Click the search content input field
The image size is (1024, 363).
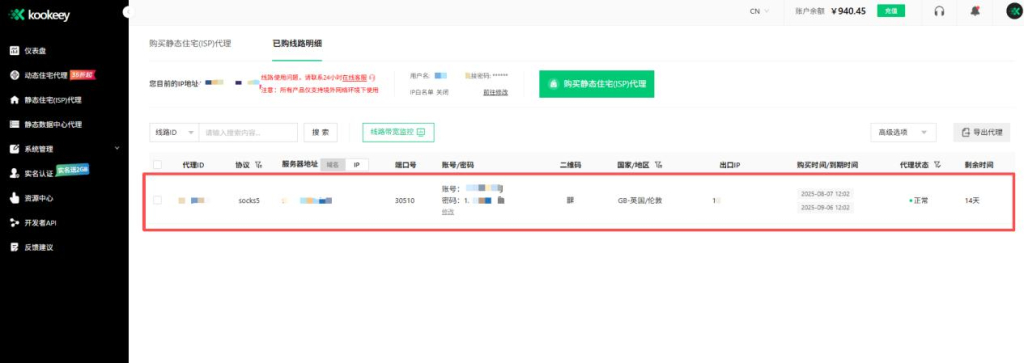(x=248, y=133)
